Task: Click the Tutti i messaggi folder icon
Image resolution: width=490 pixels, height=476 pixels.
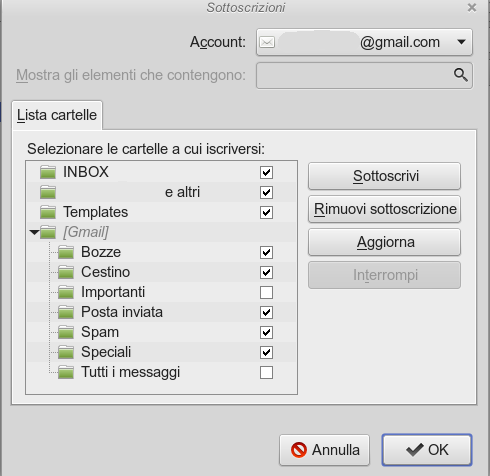Action: pos(66,372)
